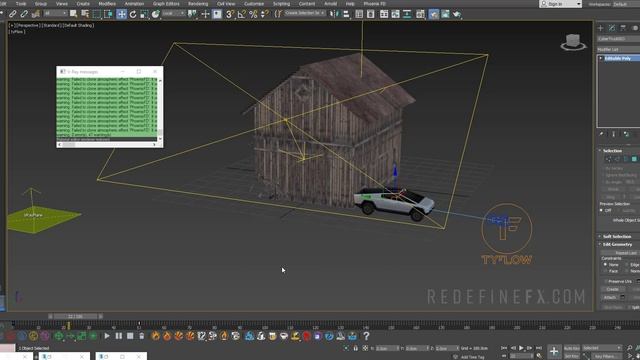The width and height of the screenshot is (640, 360).
Task: Toggle the Spinner Snap icon
Action: pos(264,14)
